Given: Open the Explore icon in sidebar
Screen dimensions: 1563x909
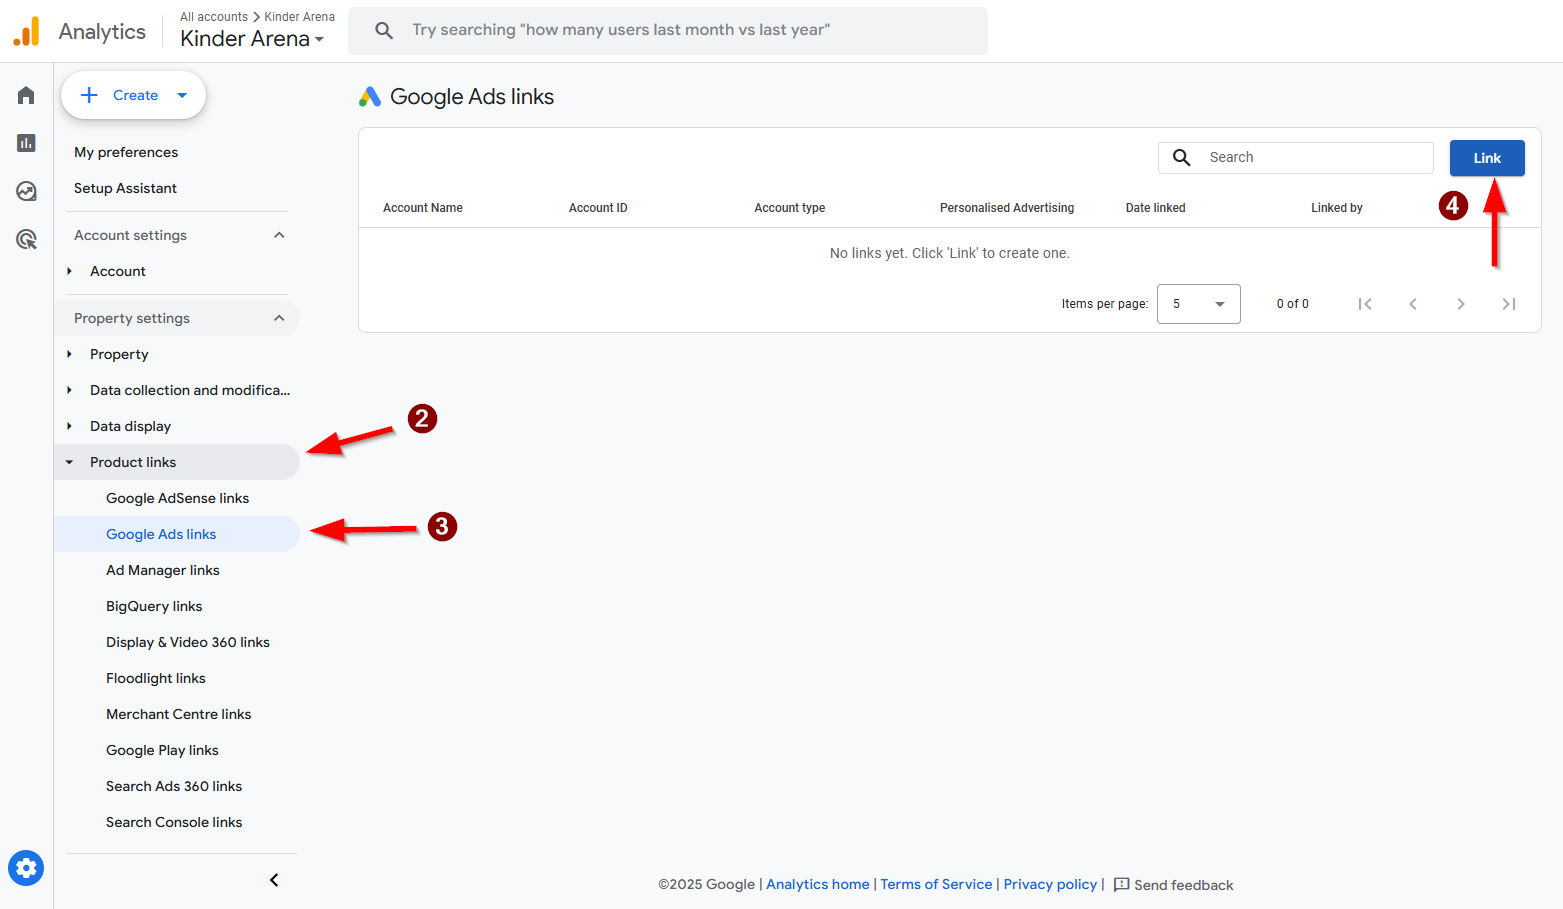Looking at the screenshot, I should (x=26, y=191).
